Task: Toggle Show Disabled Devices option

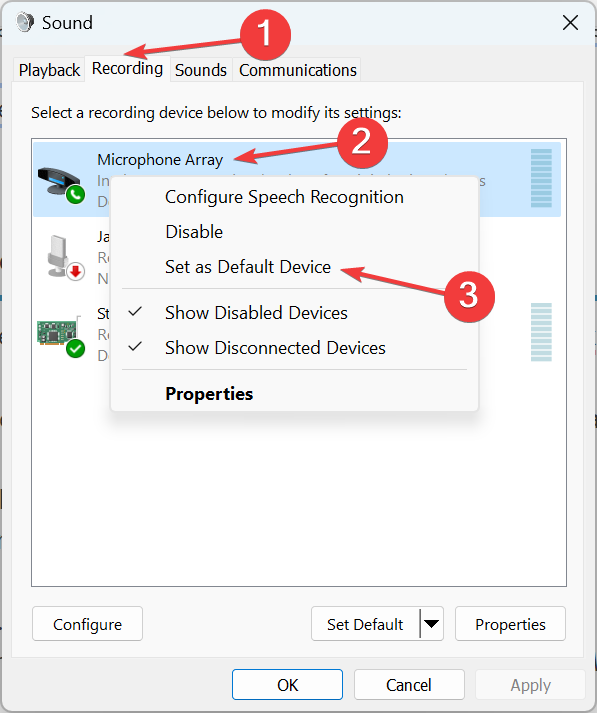Action: (x=256, y=313)
